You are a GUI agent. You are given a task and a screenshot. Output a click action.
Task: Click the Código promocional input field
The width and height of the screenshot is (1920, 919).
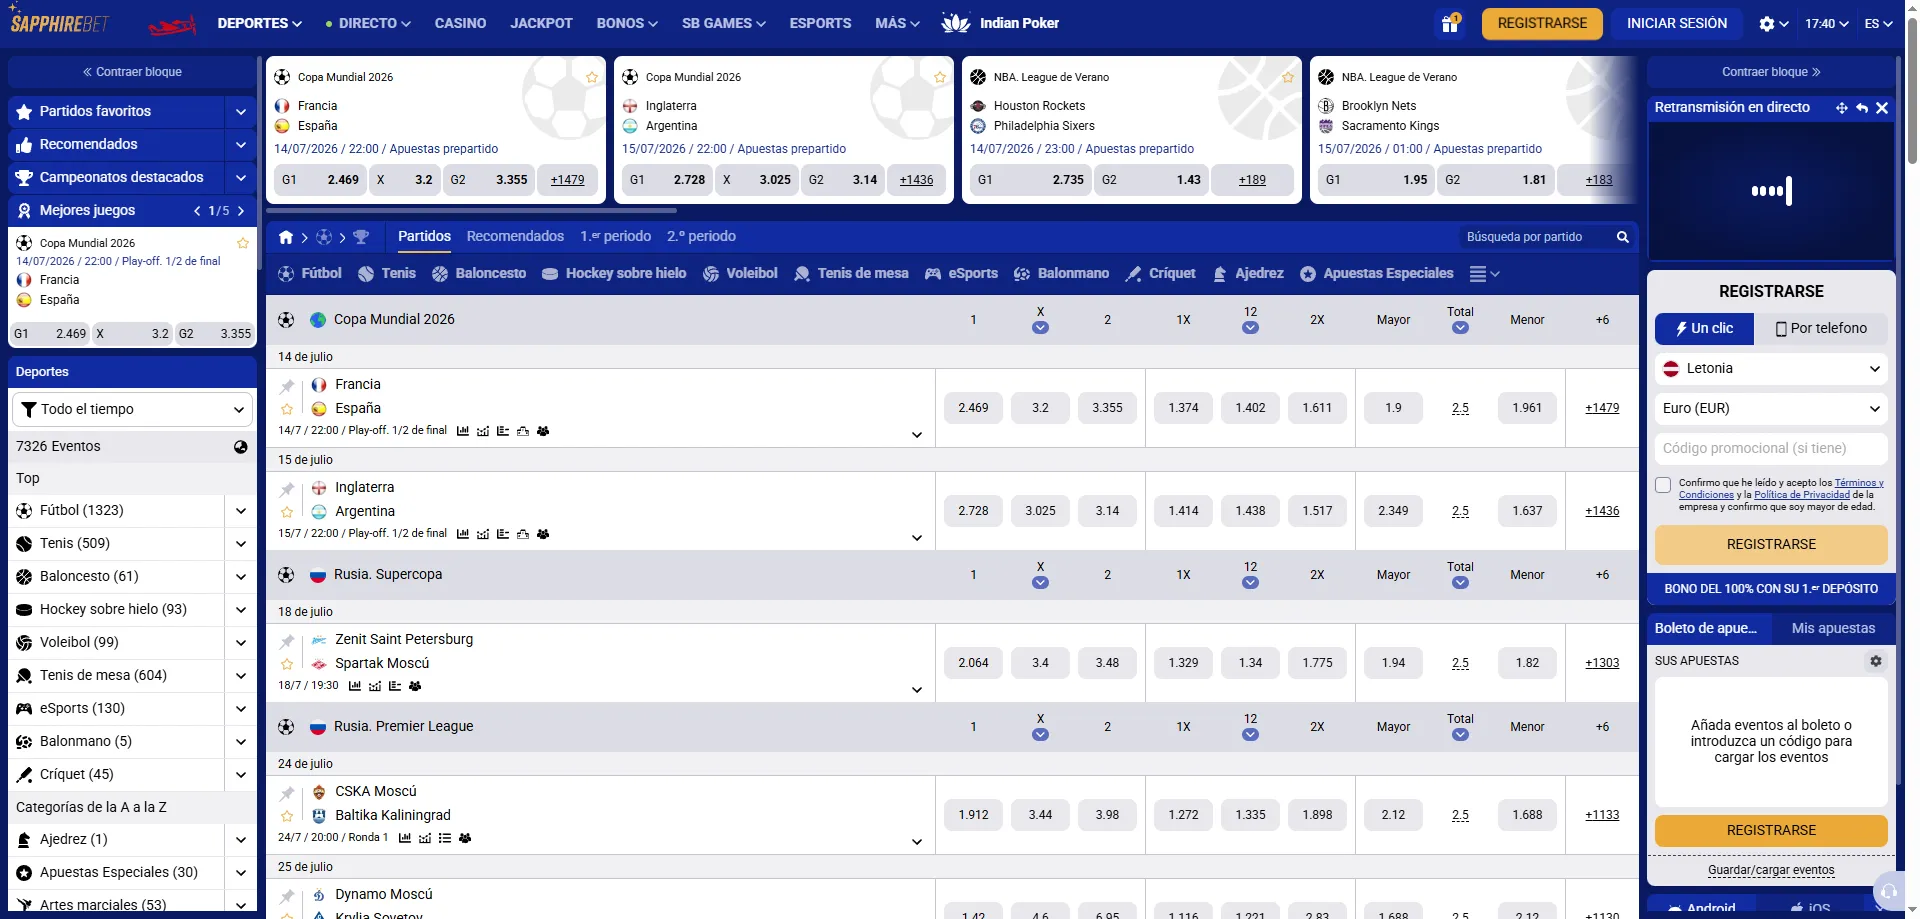click(x=1771, y=449)
